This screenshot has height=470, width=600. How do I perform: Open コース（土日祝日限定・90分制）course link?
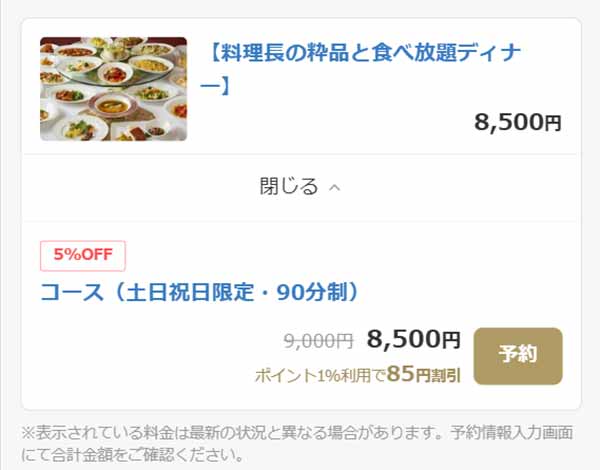200,292
